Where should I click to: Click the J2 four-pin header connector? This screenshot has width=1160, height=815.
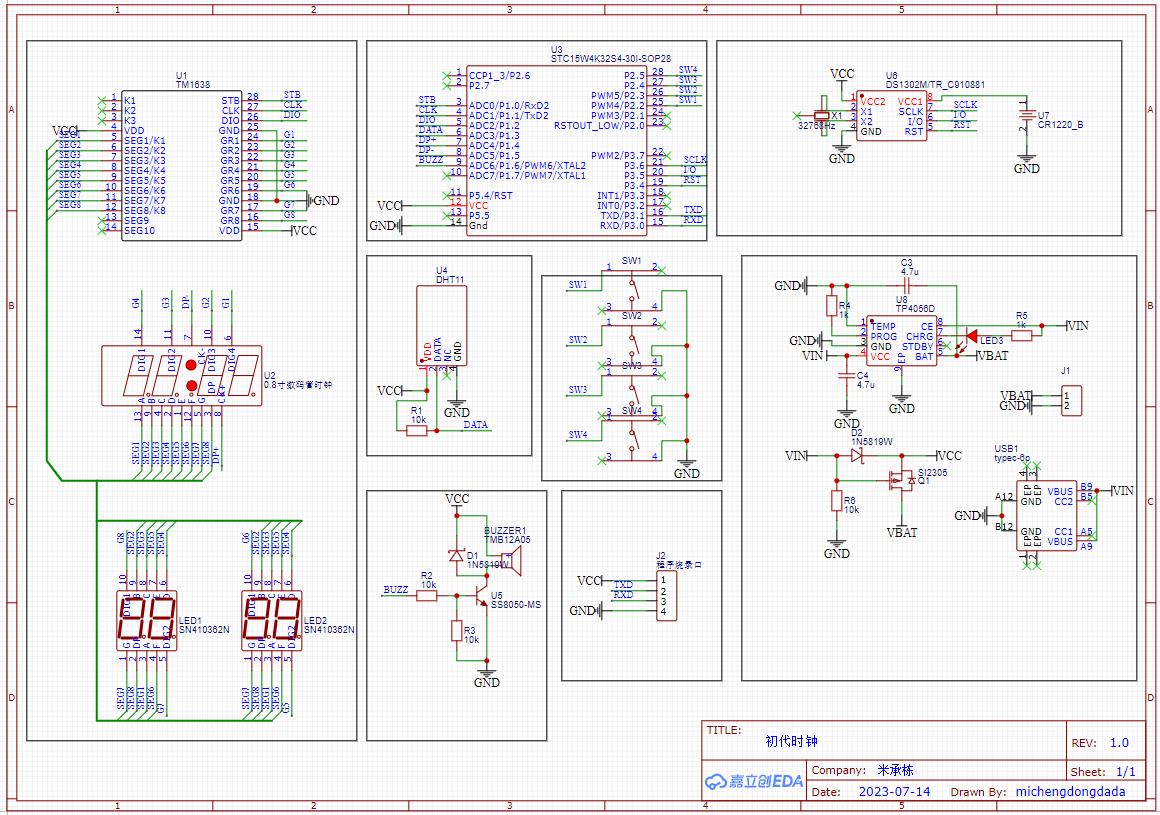pos(665,595)
